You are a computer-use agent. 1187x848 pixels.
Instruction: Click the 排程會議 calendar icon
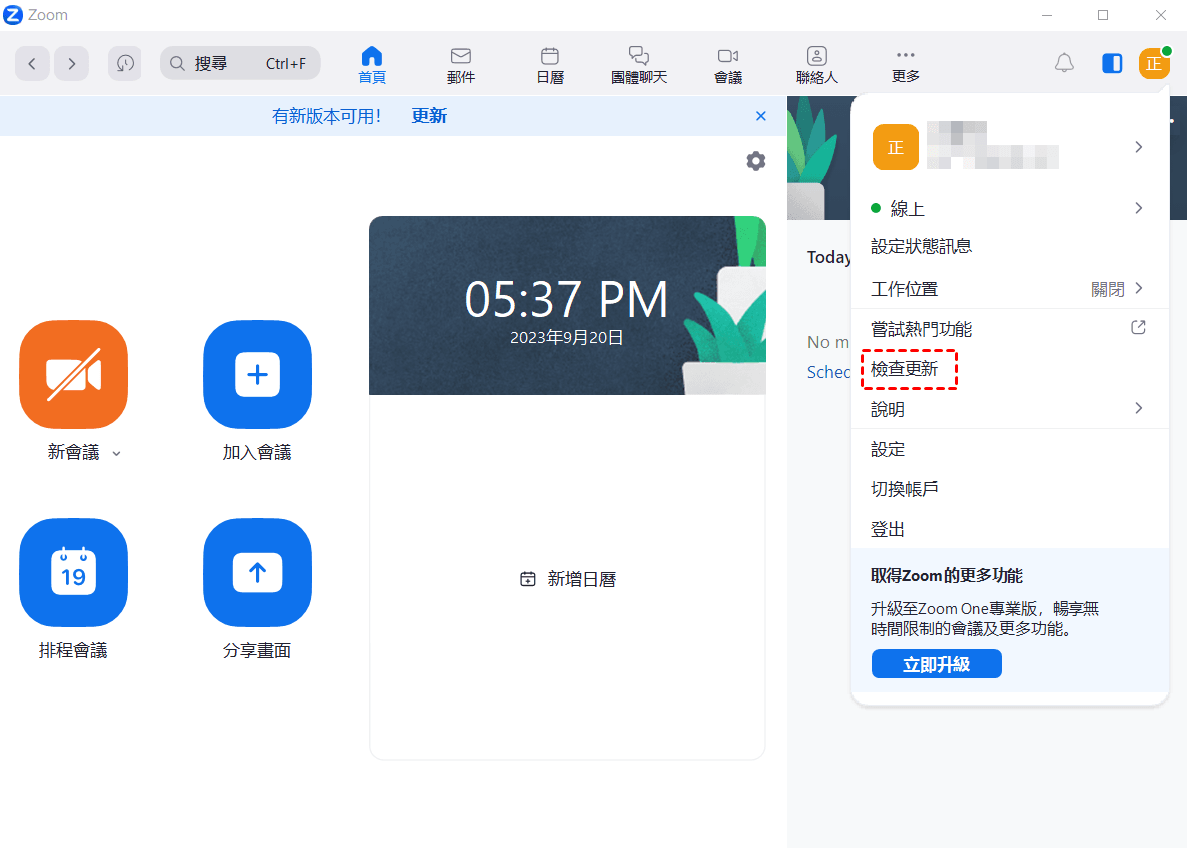tap(73, 572)
